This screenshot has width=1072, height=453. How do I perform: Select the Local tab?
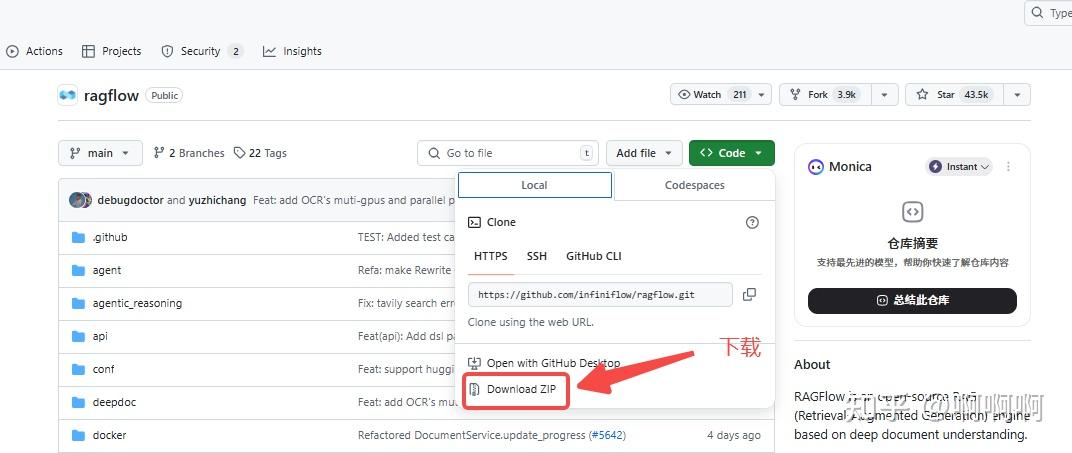535,185
